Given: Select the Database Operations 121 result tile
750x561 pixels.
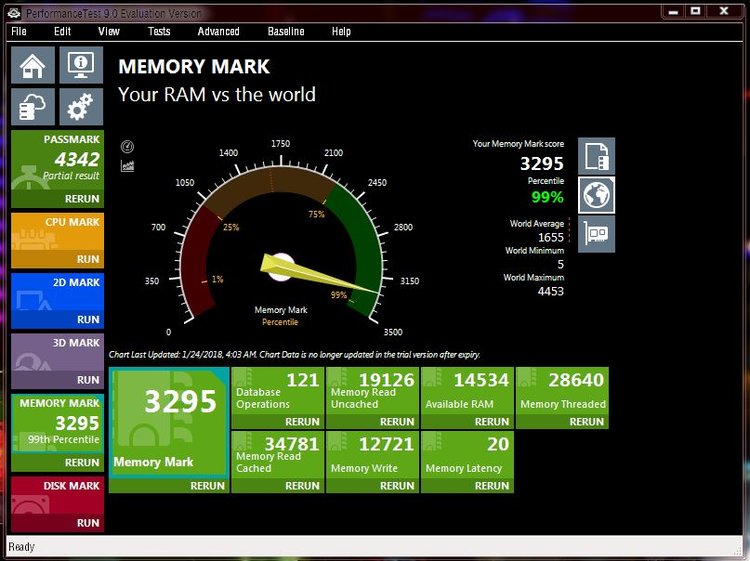Looking at the screenshot, I should click(277, 391).
